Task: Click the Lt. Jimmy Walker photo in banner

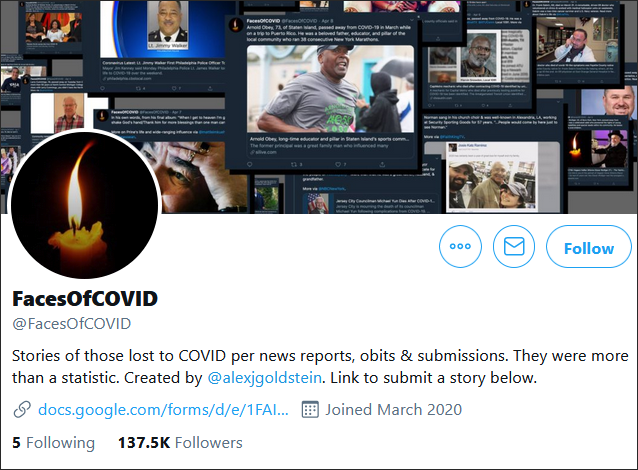Action: click(x=168, y=24)
